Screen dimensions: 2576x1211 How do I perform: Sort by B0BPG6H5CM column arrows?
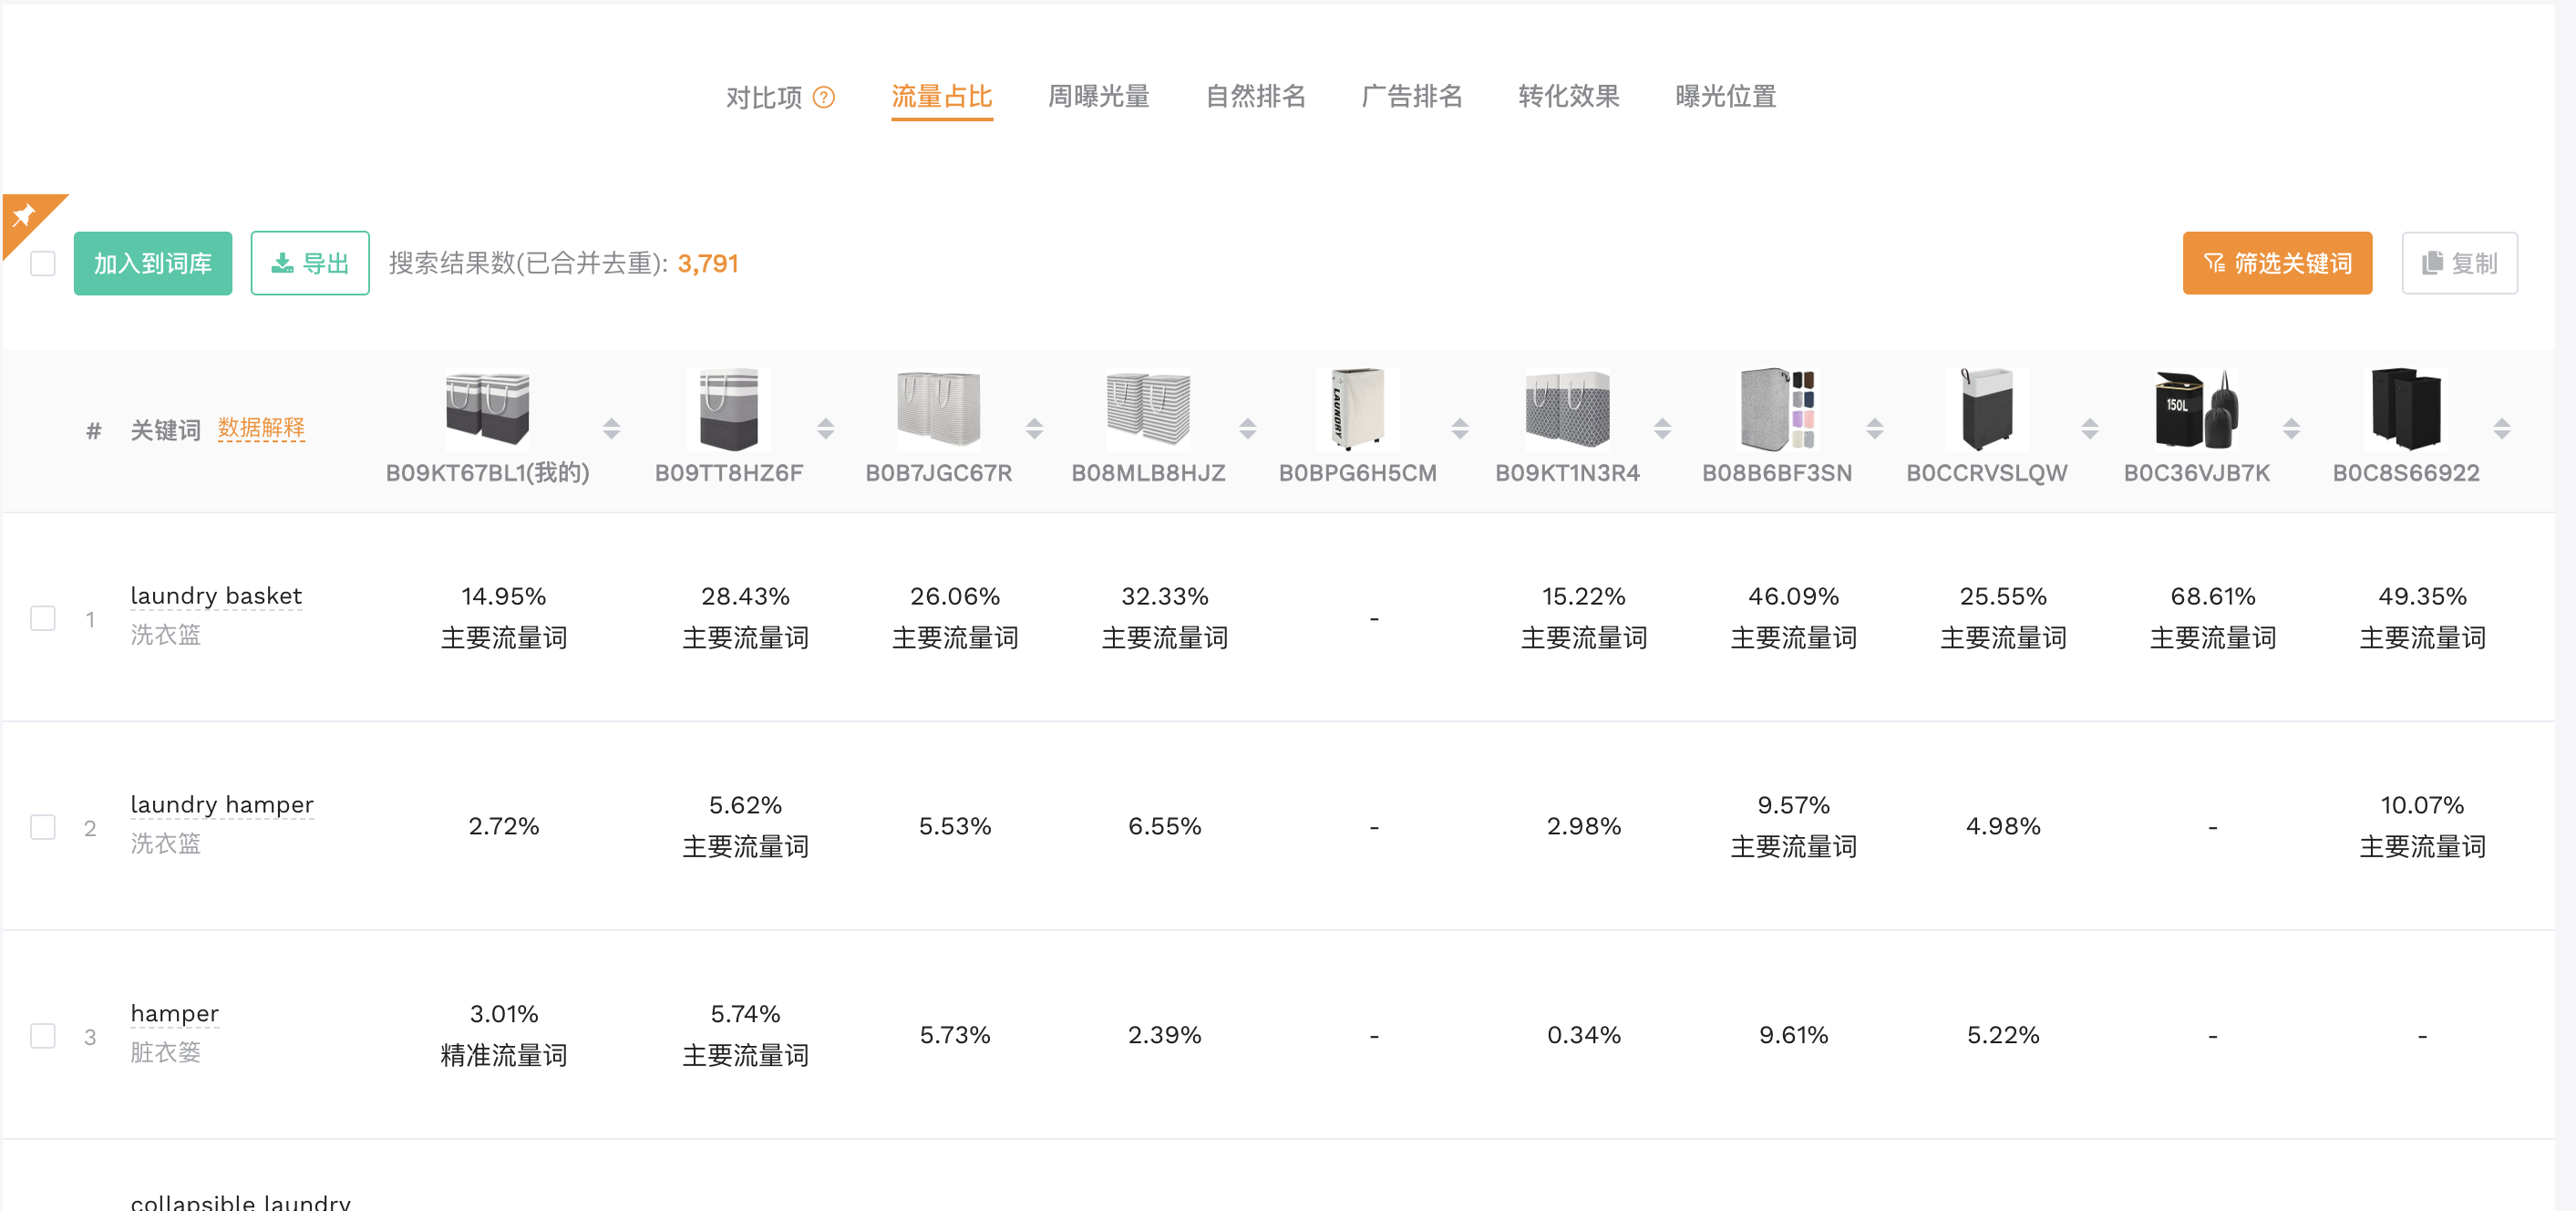point(1460,429)
